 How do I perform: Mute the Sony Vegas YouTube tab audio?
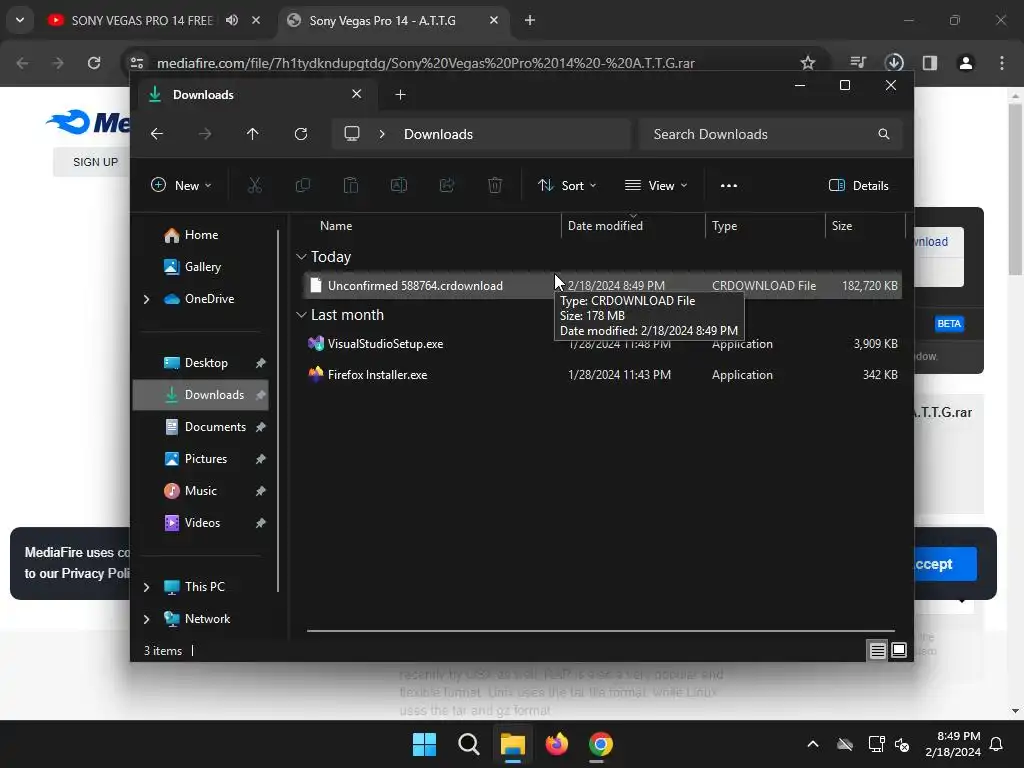click(232, 20)
